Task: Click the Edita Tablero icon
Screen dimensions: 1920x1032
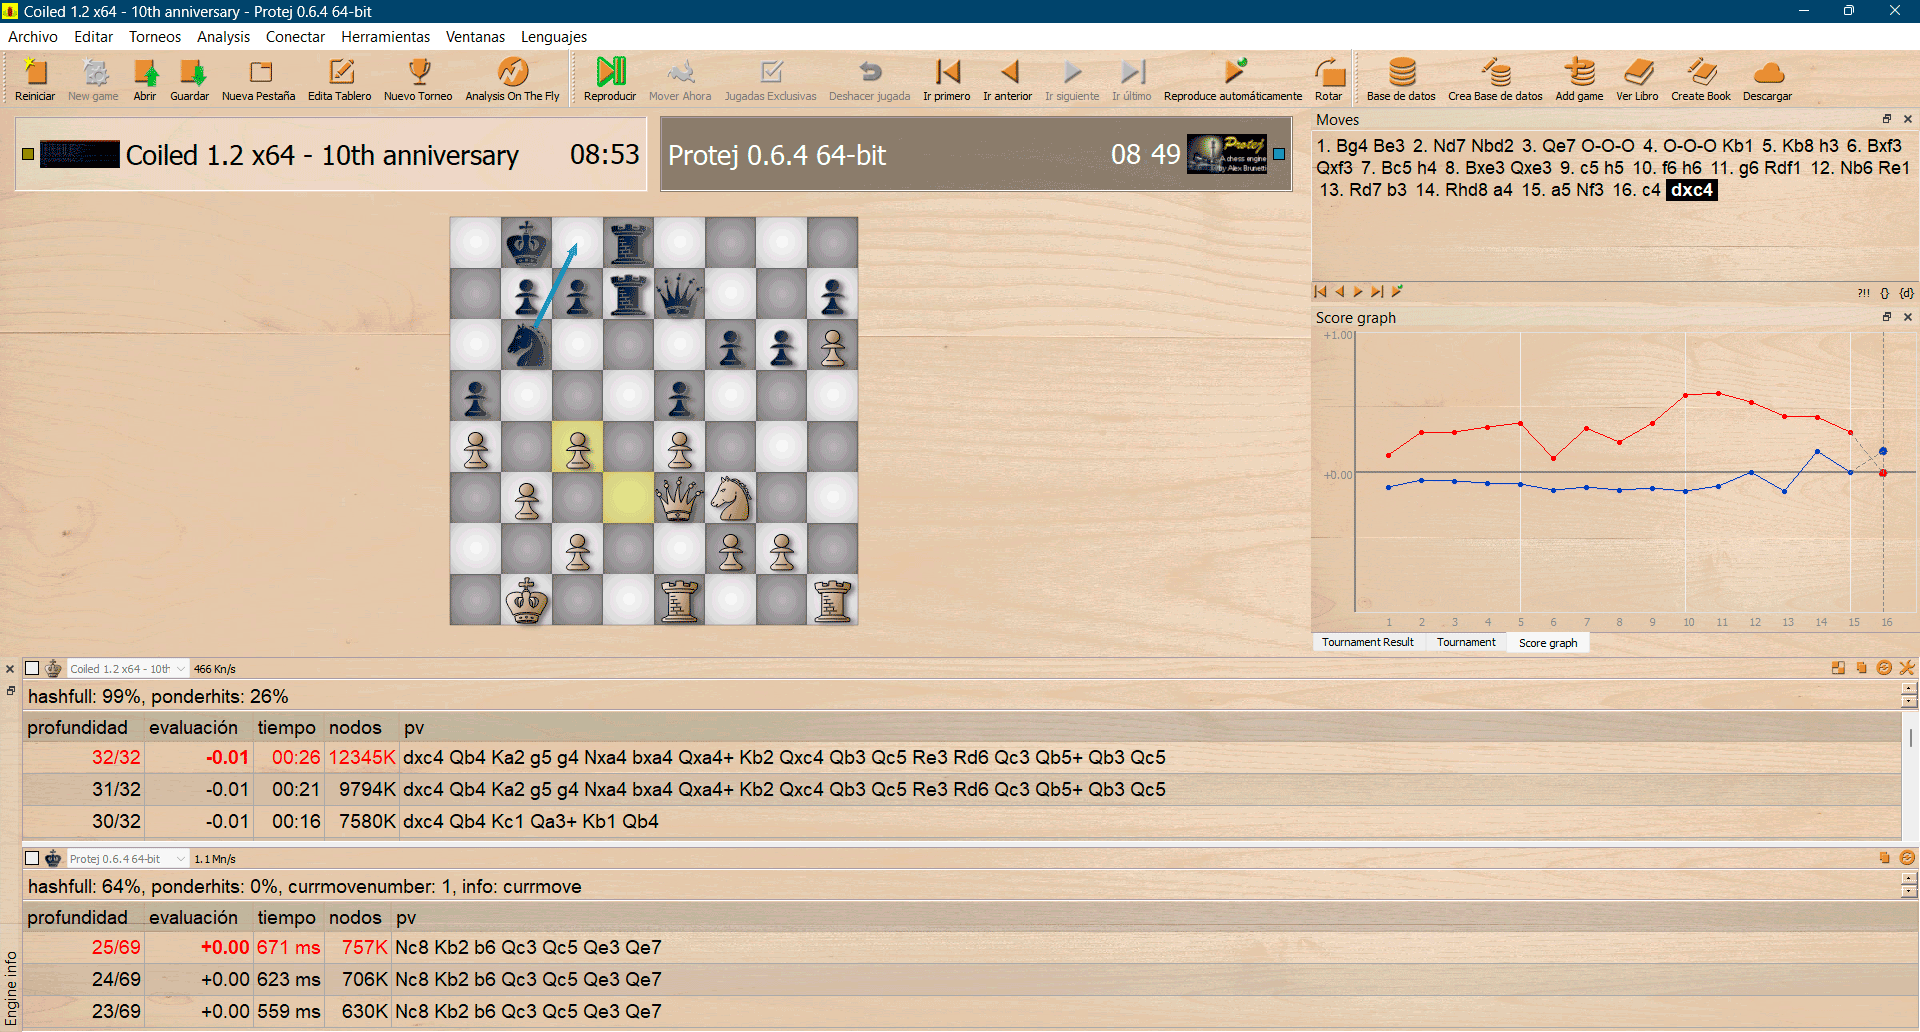Action: coord(340,79)
